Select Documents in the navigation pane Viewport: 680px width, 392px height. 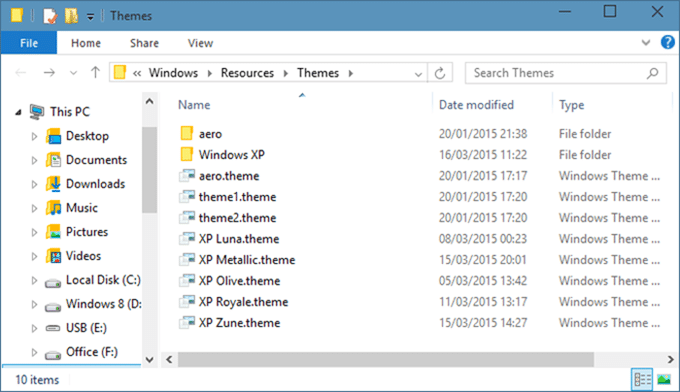click(96, 160)
